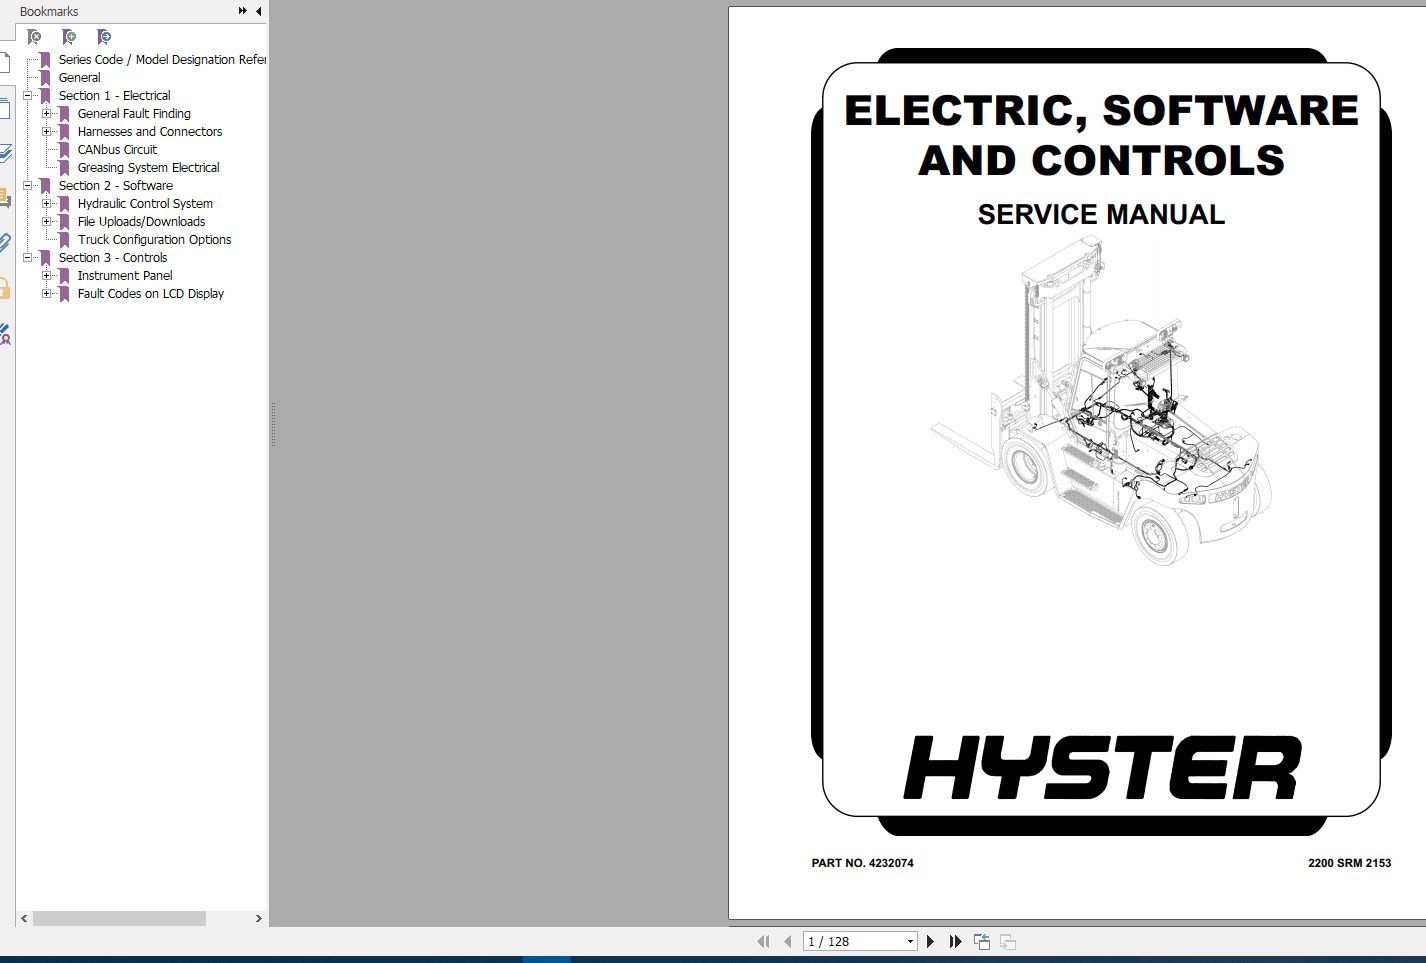Select the Section 1 - Electrical bookmark

(114, 96)
